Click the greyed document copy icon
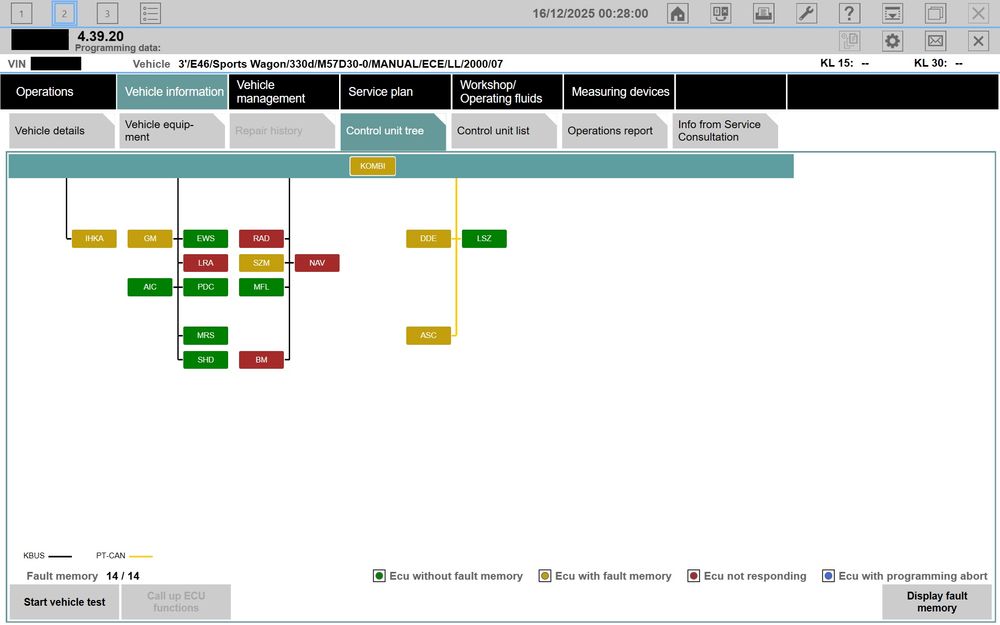Screen dimensions: 1000x625 [849, 41]
